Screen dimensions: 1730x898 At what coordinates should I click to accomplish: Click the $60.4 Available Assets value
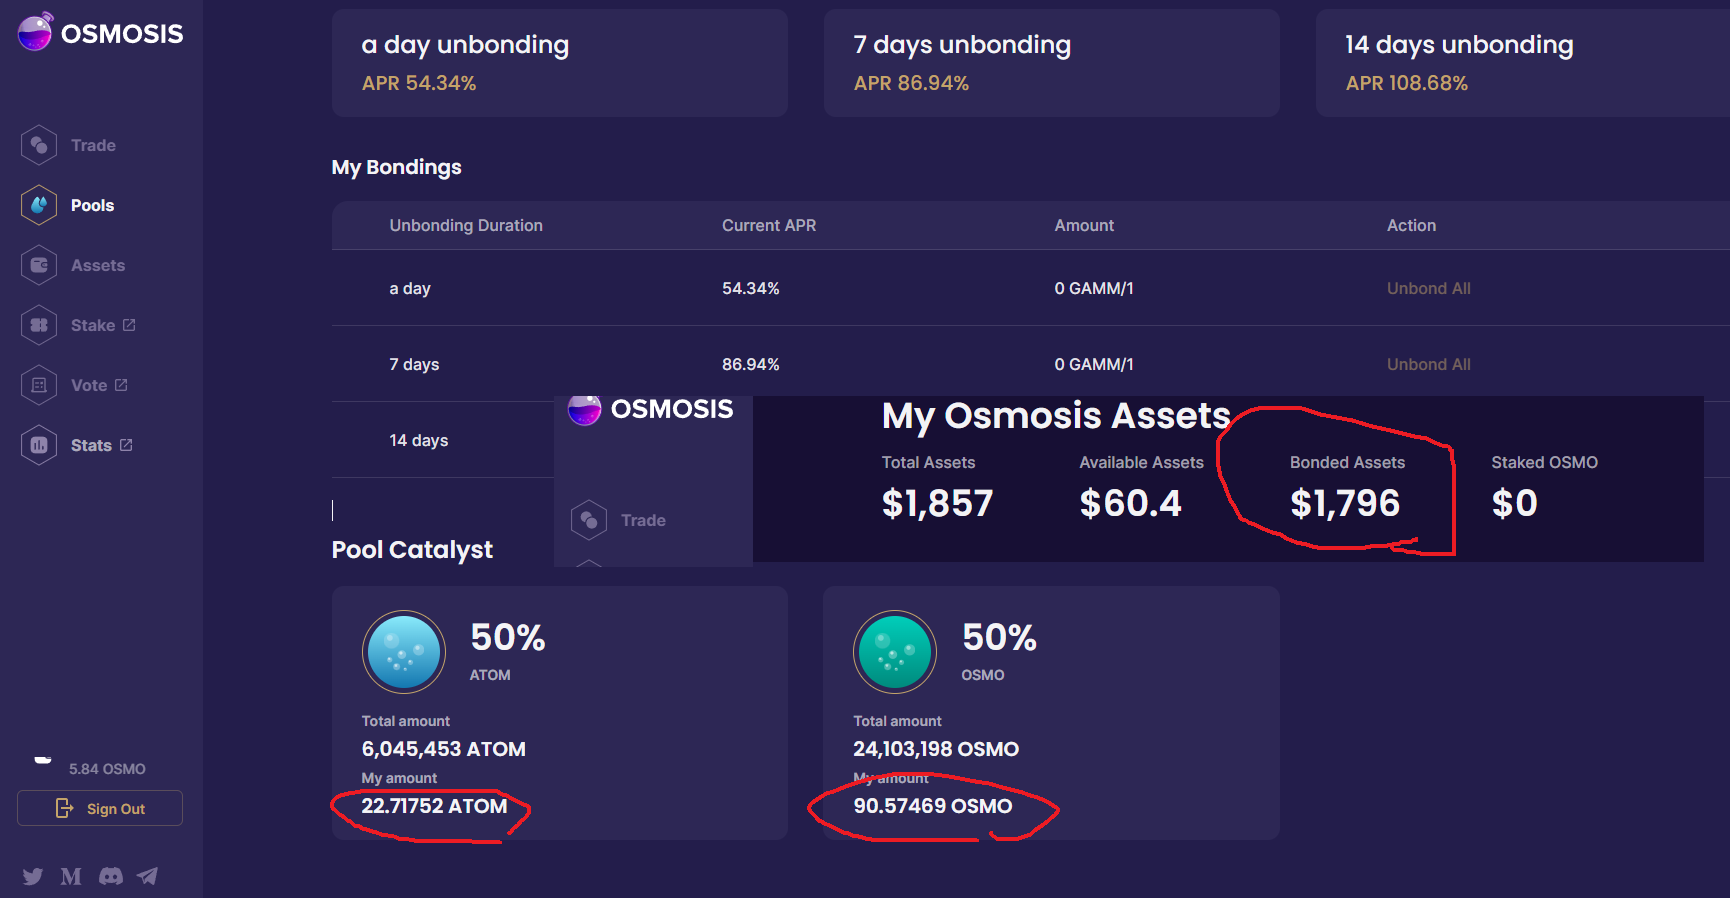click(1130, 503)
